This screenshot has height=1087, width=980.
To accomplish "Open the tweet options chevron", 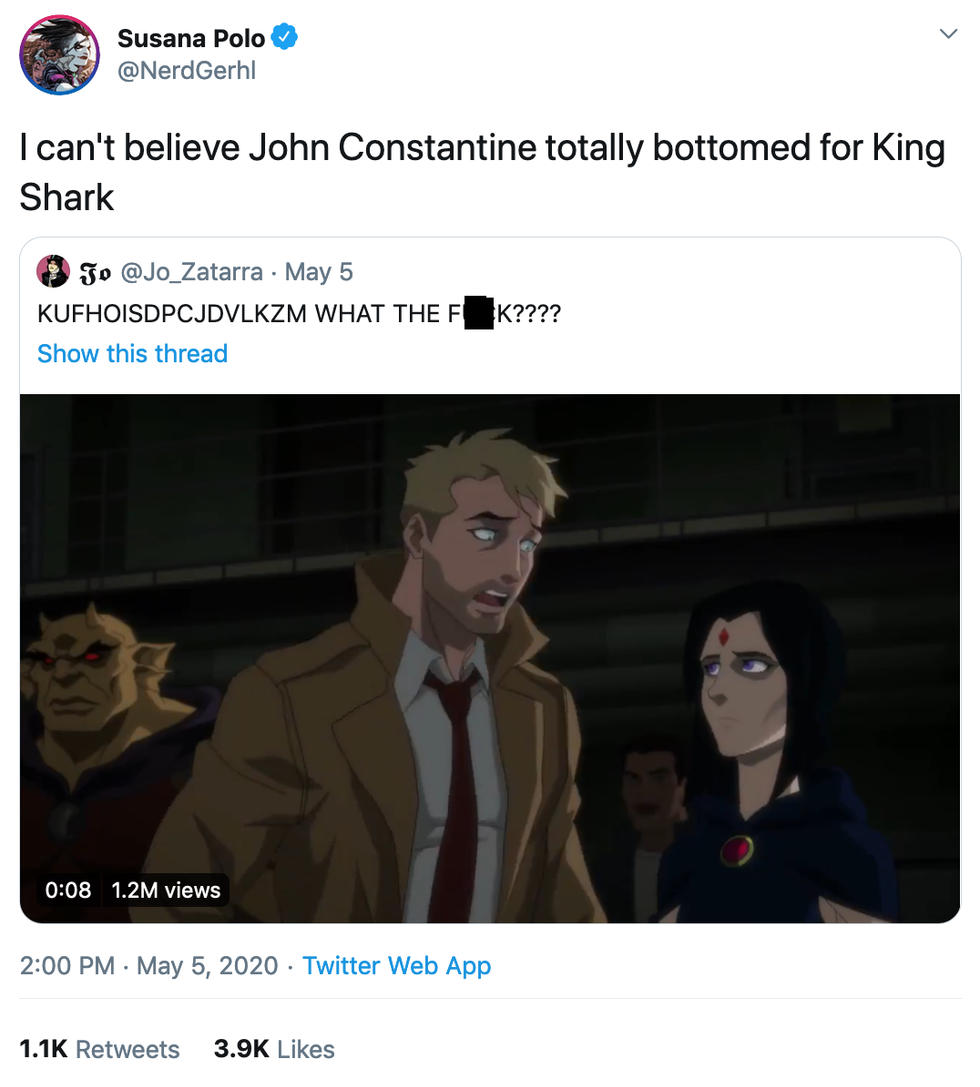I will [947, 35].
